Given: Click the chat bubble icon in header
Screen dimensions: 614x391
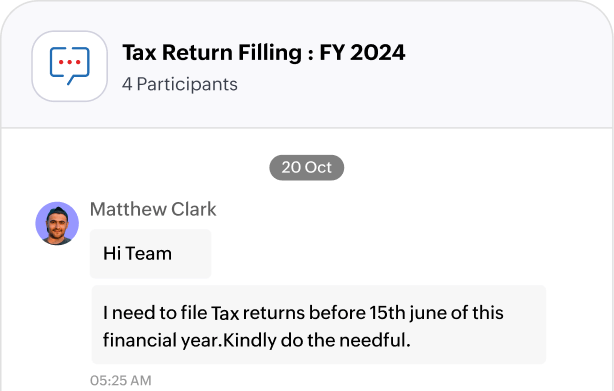Looking at the screenshot, I should (x=70, y=66).
